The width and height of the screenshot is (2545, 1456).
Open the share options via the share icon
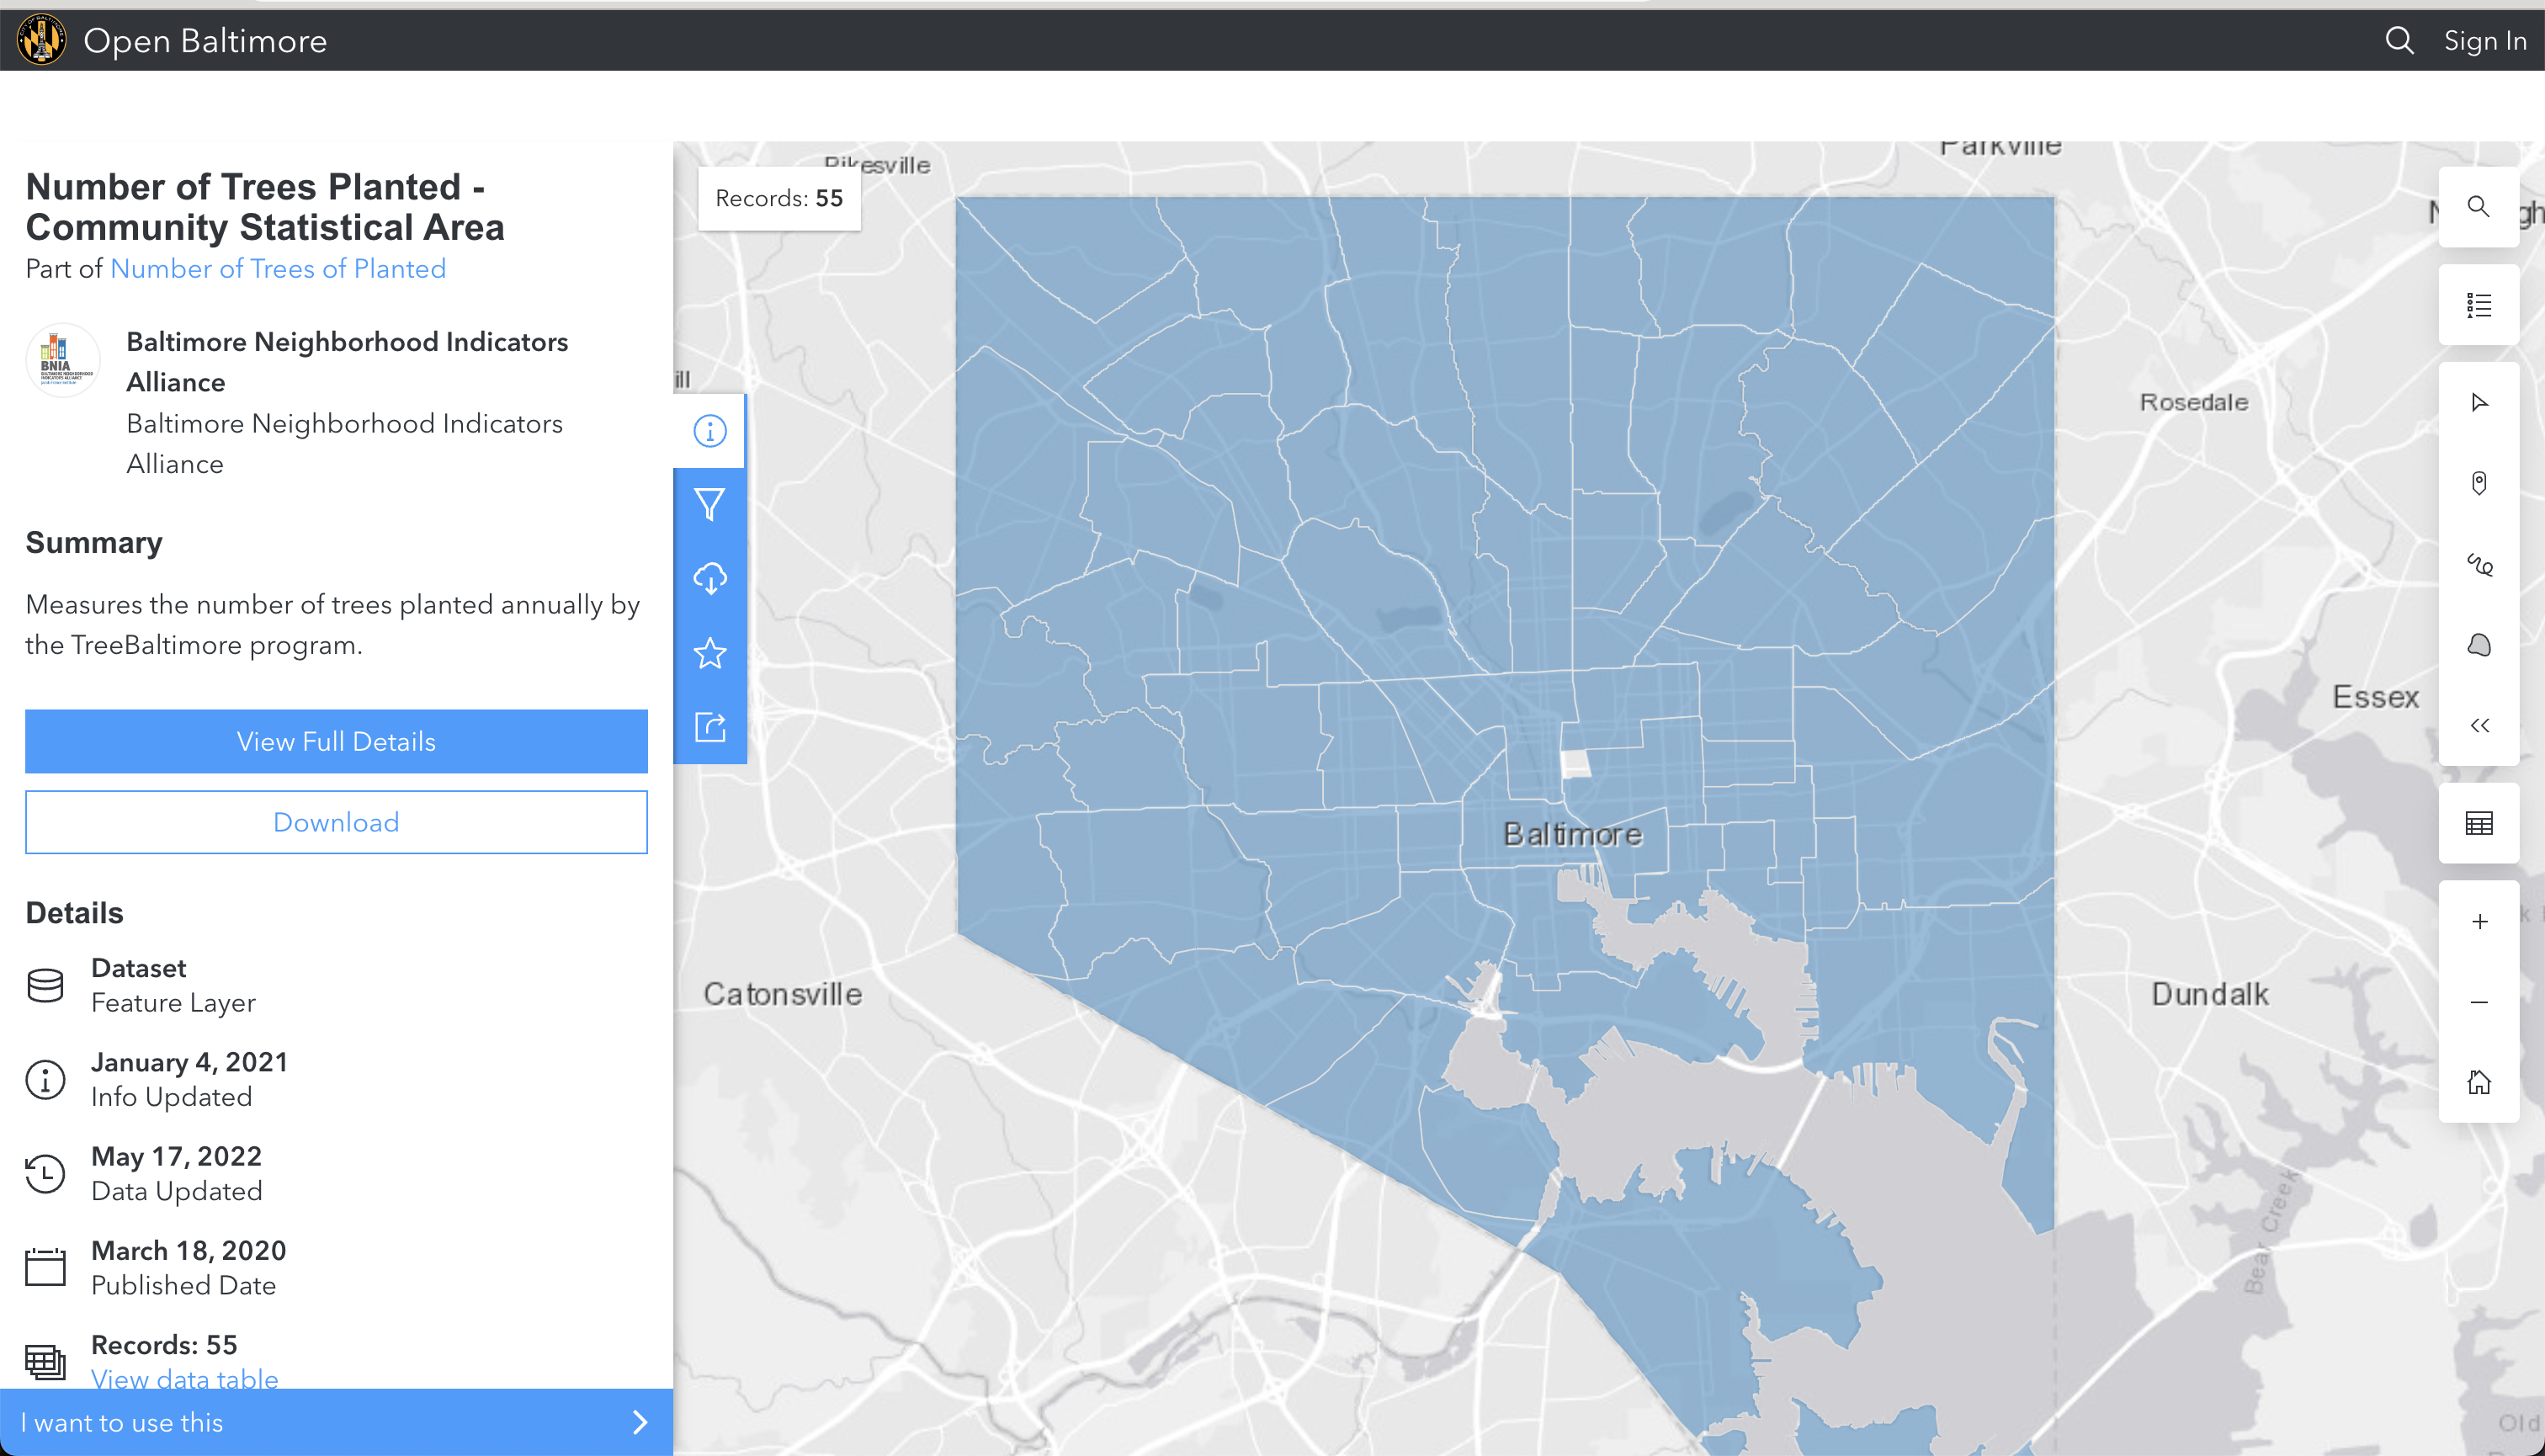tap(710, 727)
